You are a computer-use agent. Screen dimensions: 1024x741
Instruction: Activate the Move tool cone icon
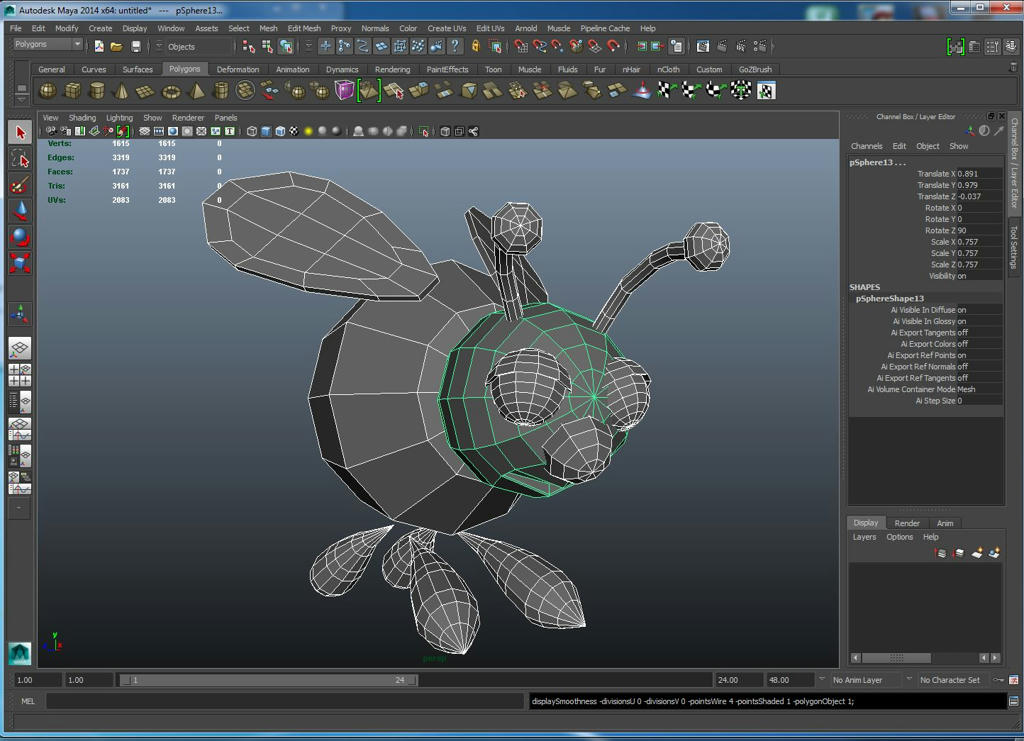(20, 211)
